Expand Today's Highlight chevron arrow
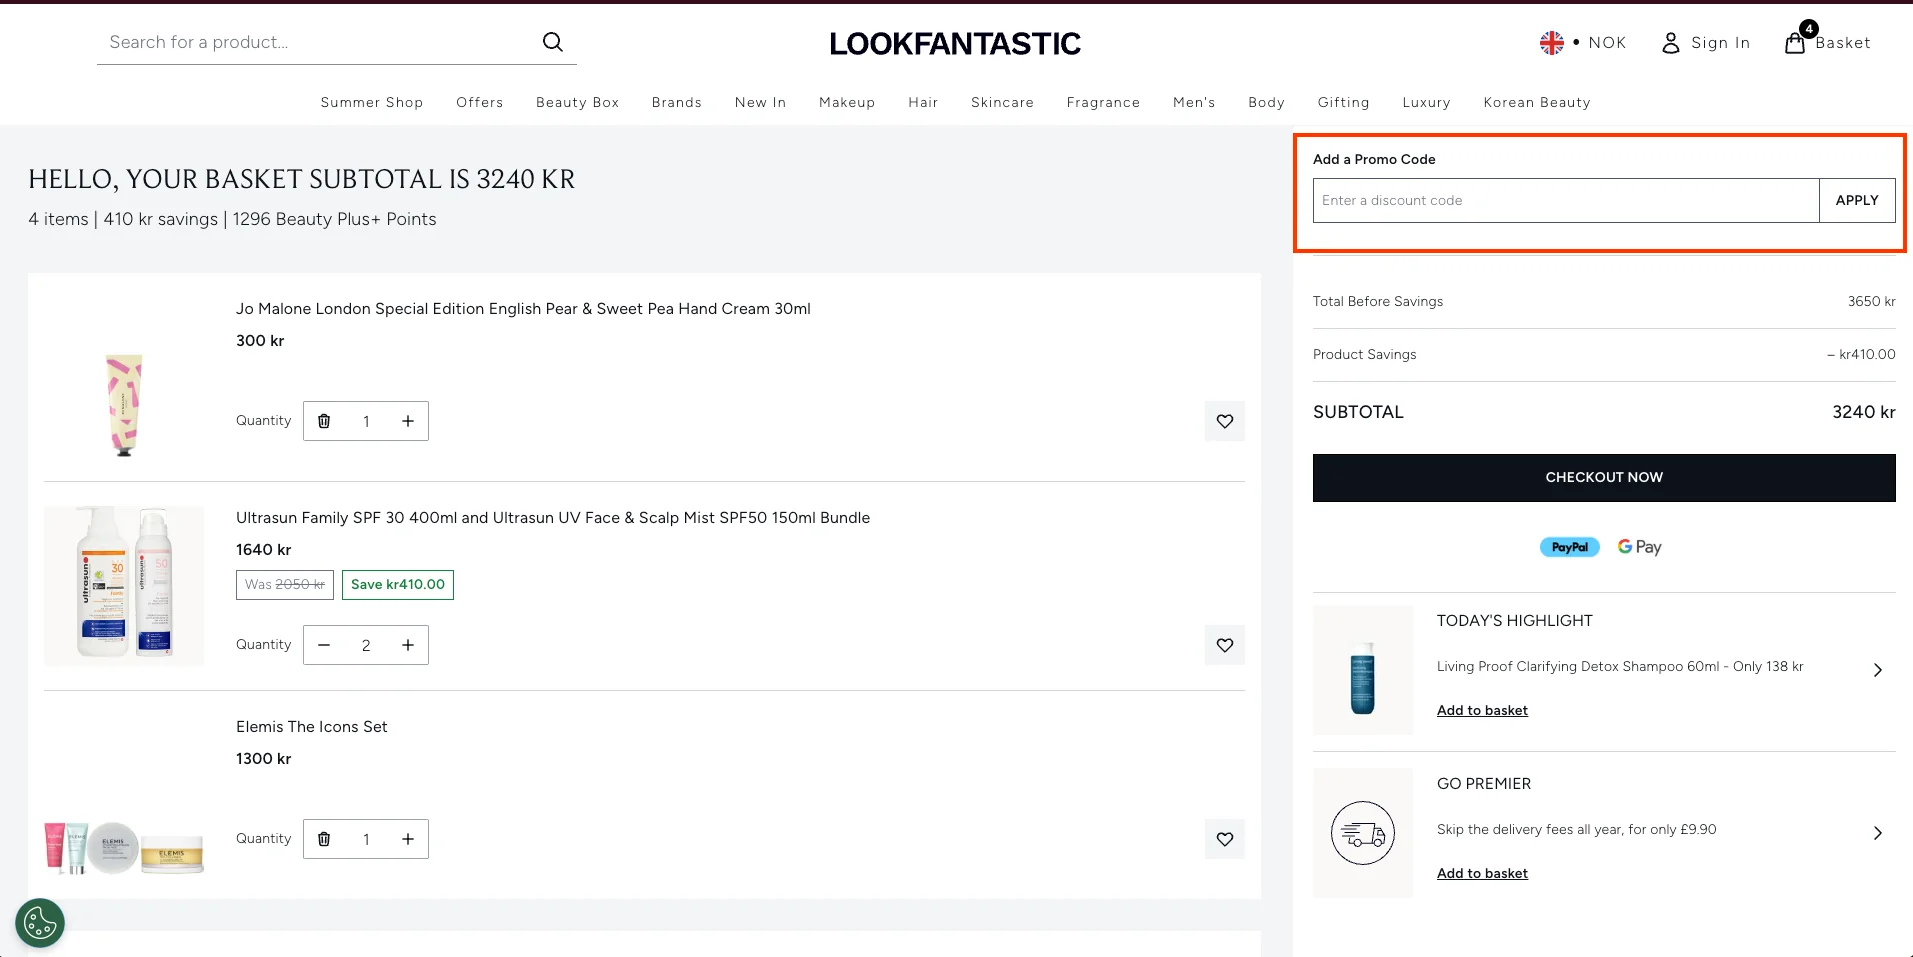Image resolution: width=1913 pixels, height=957 pixels. [x=1877, y=670]
